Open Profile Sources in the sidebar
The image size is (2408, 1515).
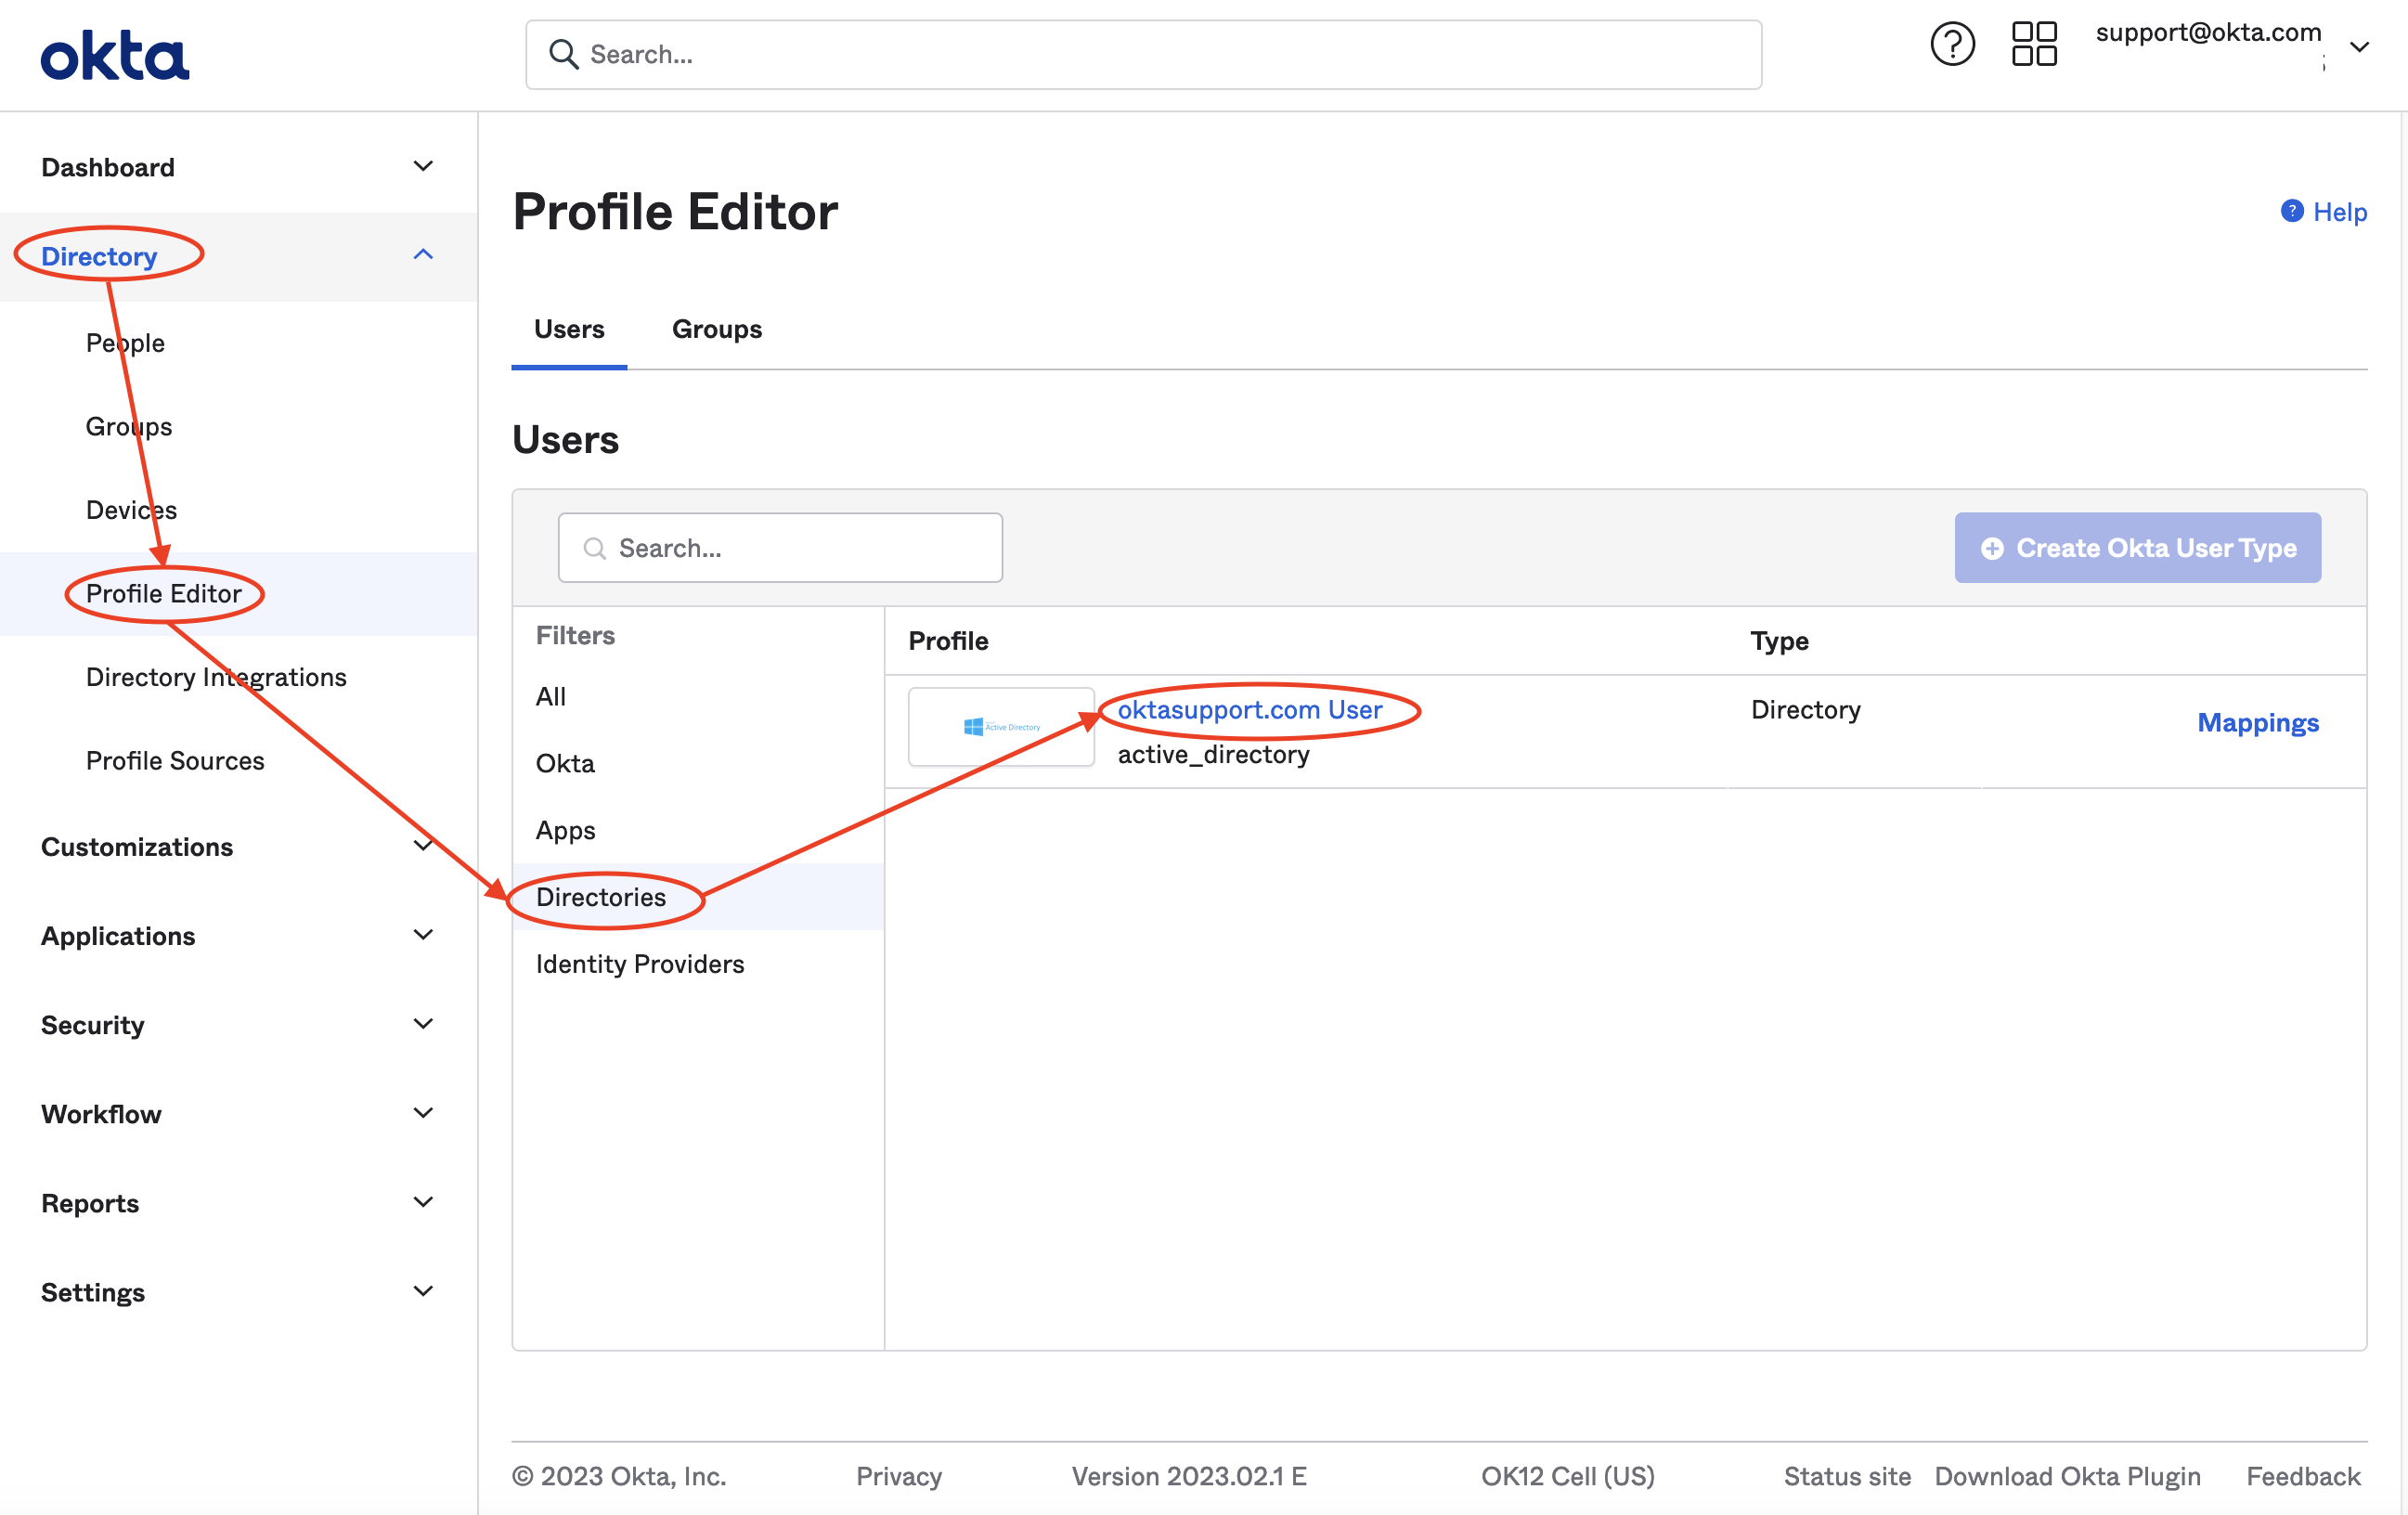pos(174,760)
